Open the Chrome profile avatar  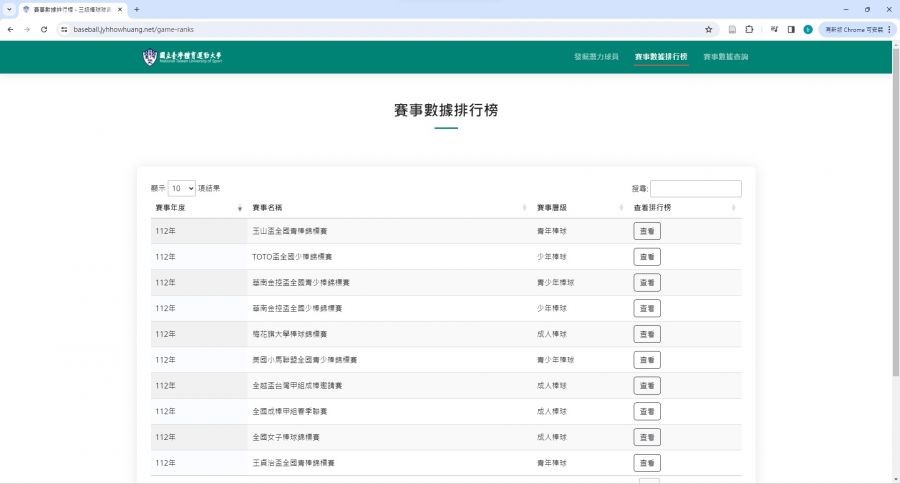tap(808, 29)
